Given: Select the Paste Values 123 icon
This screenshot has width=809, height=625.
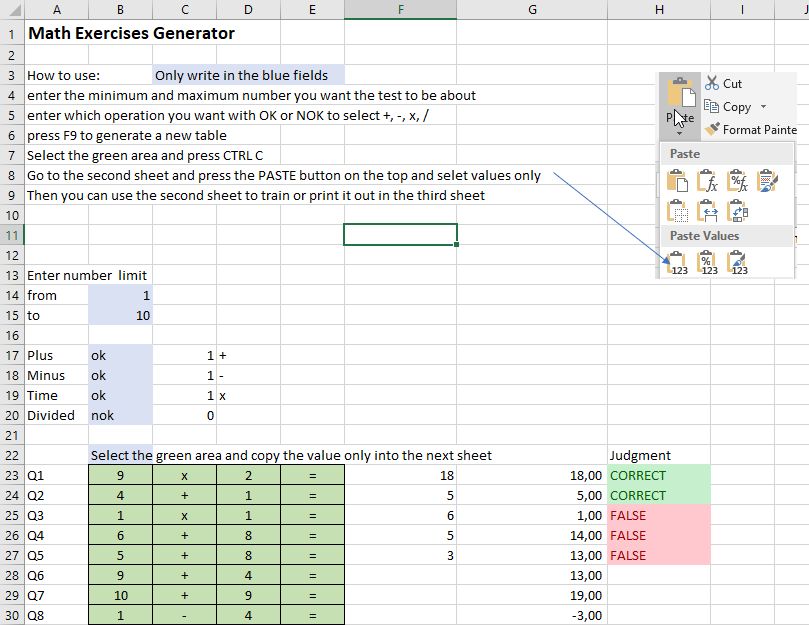Looking at the screenshot, I should (x=677, y=261).
